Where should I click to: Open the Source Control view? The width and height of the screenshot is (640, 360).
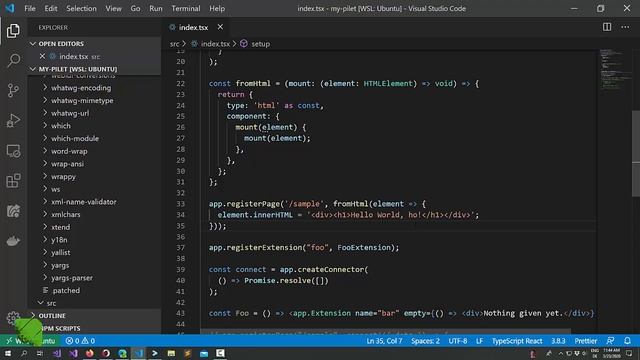coord(13,91)
